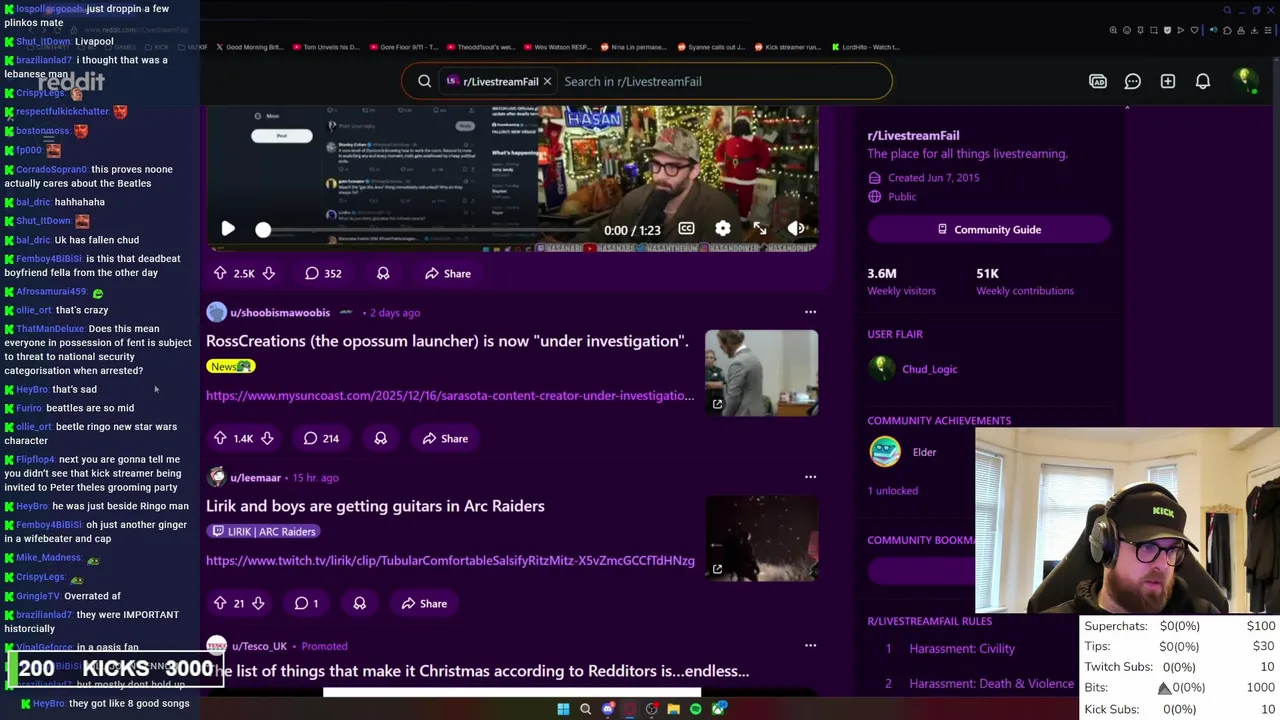Click the search magnifier icon
The width and height of the screenshot is (1280, 720).
[424, 81]
